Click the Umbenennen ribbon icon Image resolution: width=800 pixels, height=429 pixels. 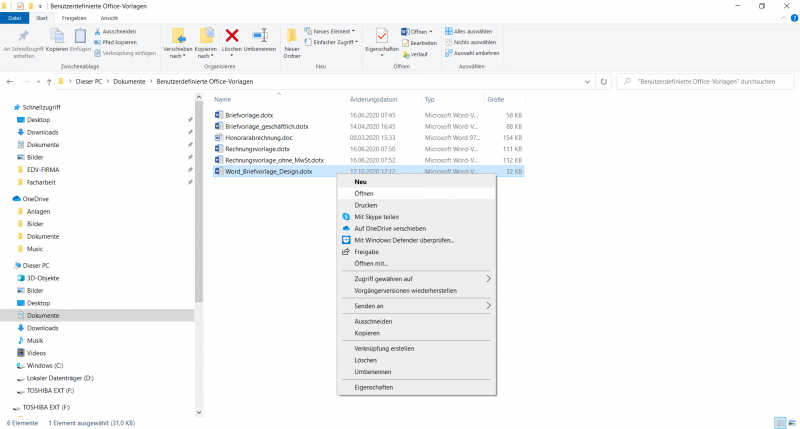(x=260, y=37)
